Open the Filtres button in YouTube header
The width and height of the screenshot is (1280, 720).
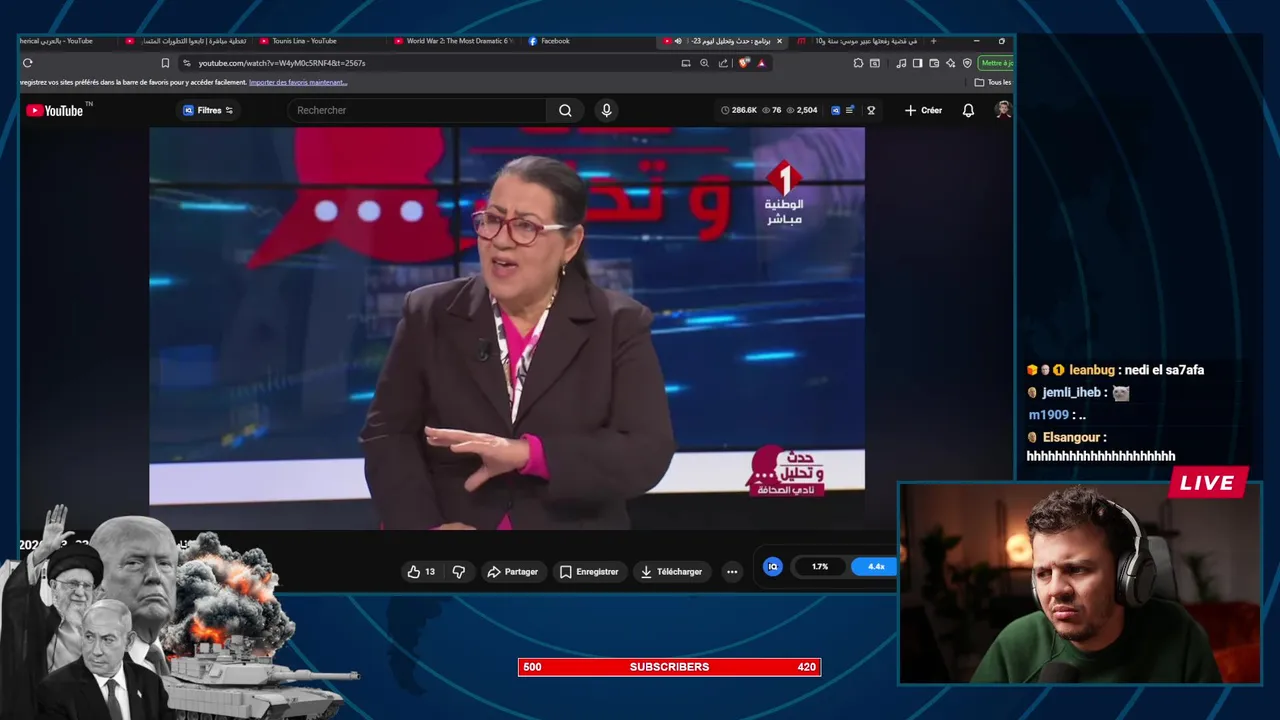[208, 110]
